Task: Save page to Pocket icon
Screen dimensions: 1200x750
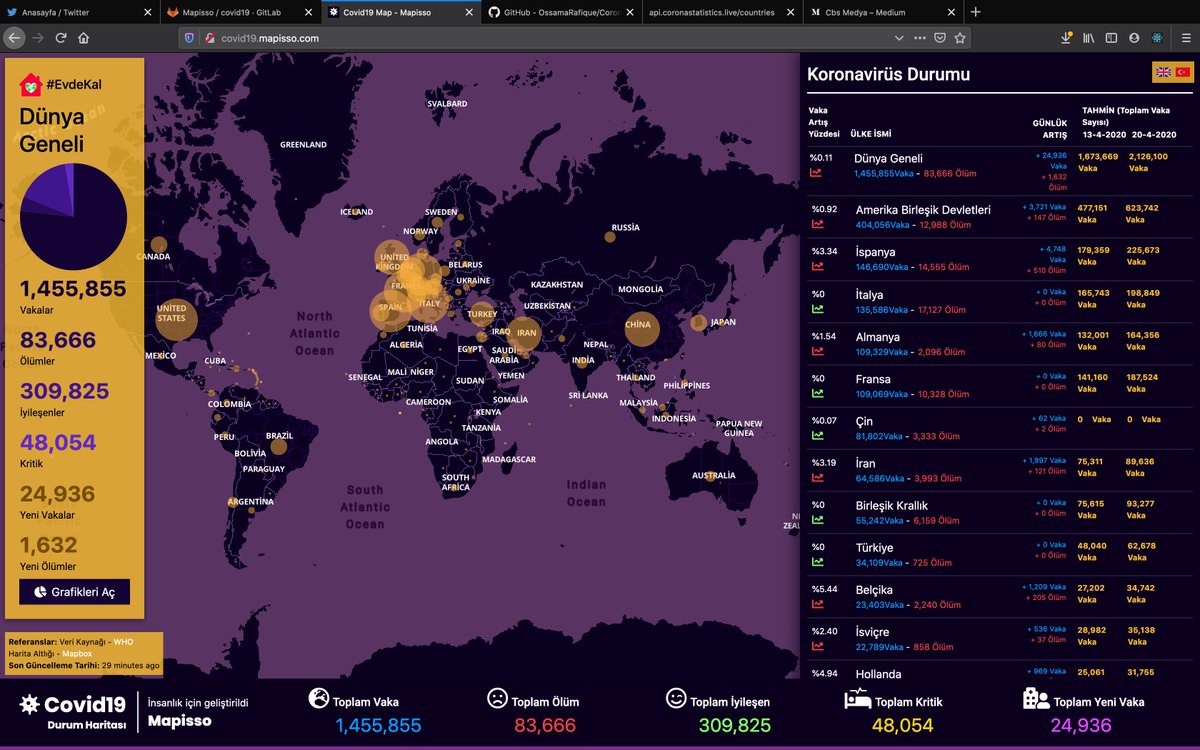Action: (x=940, y=38)
